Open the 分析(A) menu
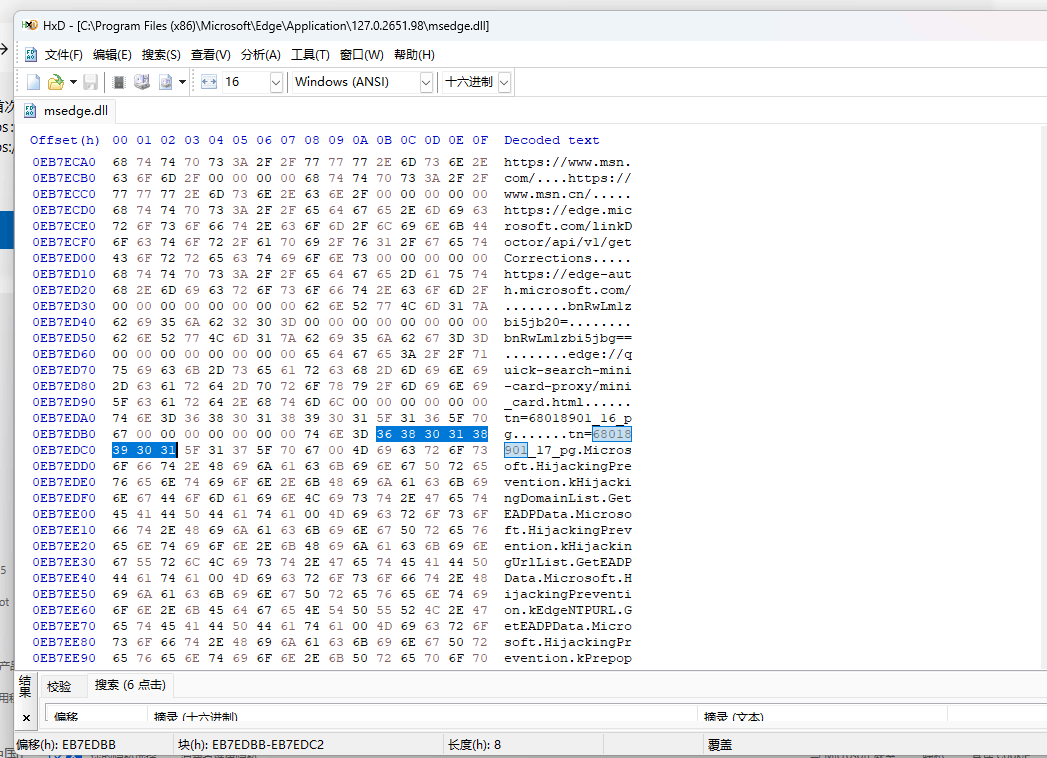 tap(260, 55)
